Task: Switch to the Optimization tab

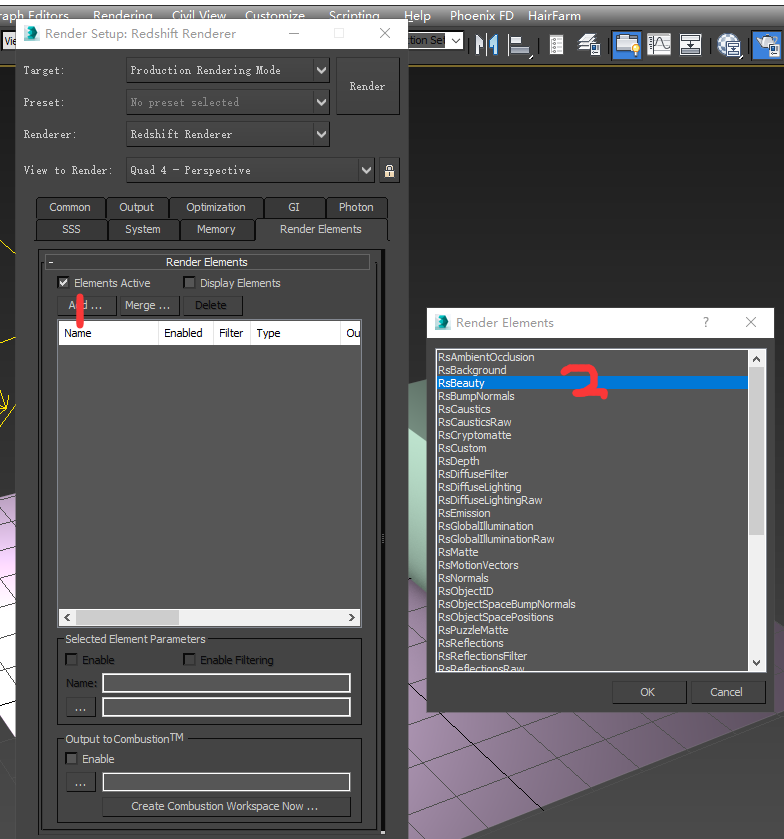Action: pos(216,208)
